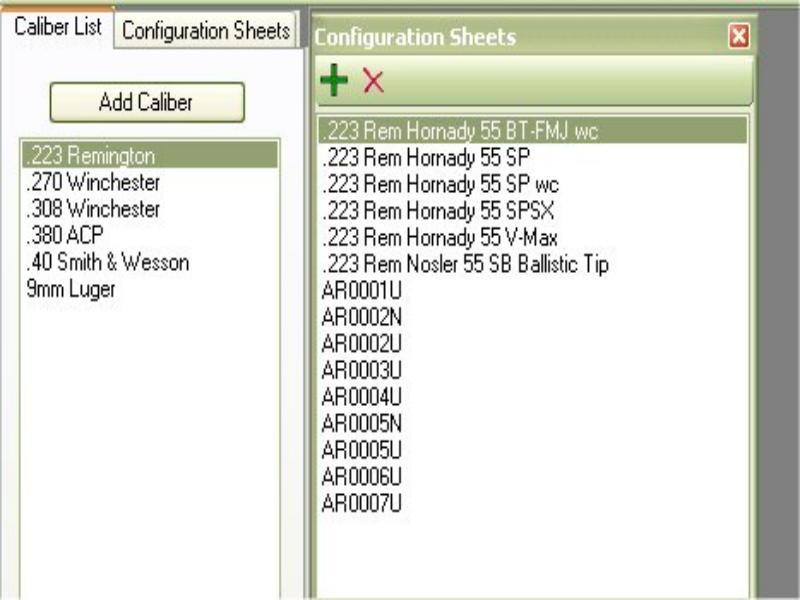Screen dimensions: 800x600
Task: Click the red X delete sheet icon
Action: (373, 81)
